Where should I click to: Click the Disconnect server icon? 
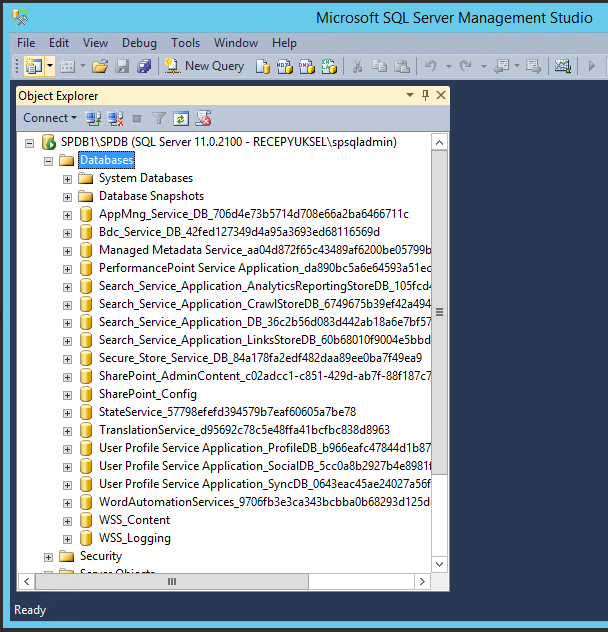tap(115, 118)
